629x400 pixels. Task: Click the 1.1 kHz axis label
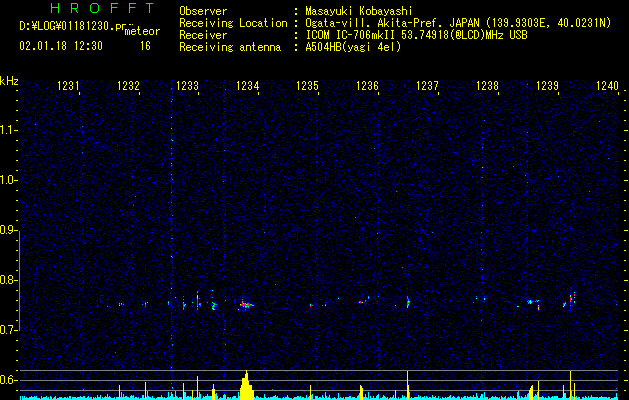coord(8,130)
